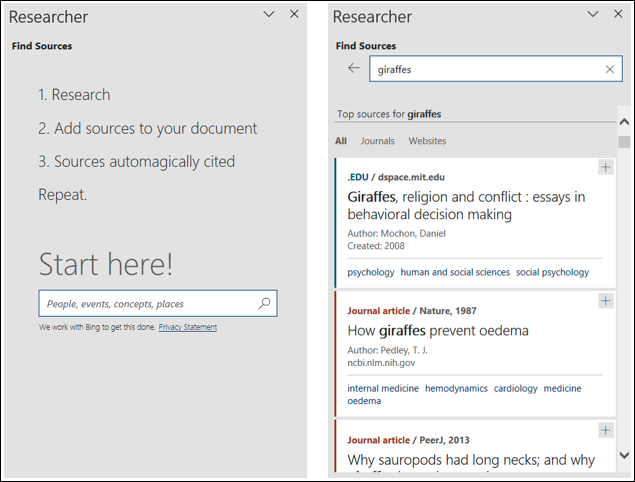Image resolution: width=635 pixels, height=482 pixels.
Task: Add the PeerJ 2013 article with its plus button
Action: pos(605,430)
